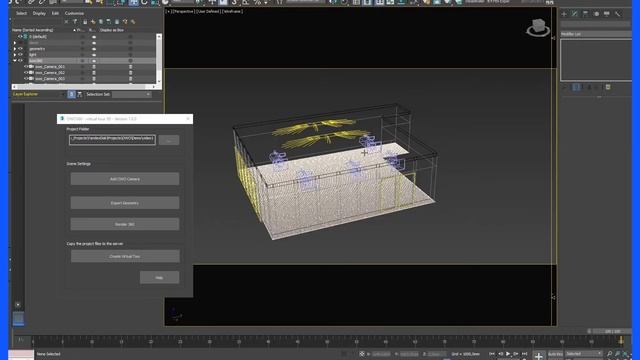Click the zoom magnifier navigation icon
This screenshot has height=360, width=640.
coord(609,354)
